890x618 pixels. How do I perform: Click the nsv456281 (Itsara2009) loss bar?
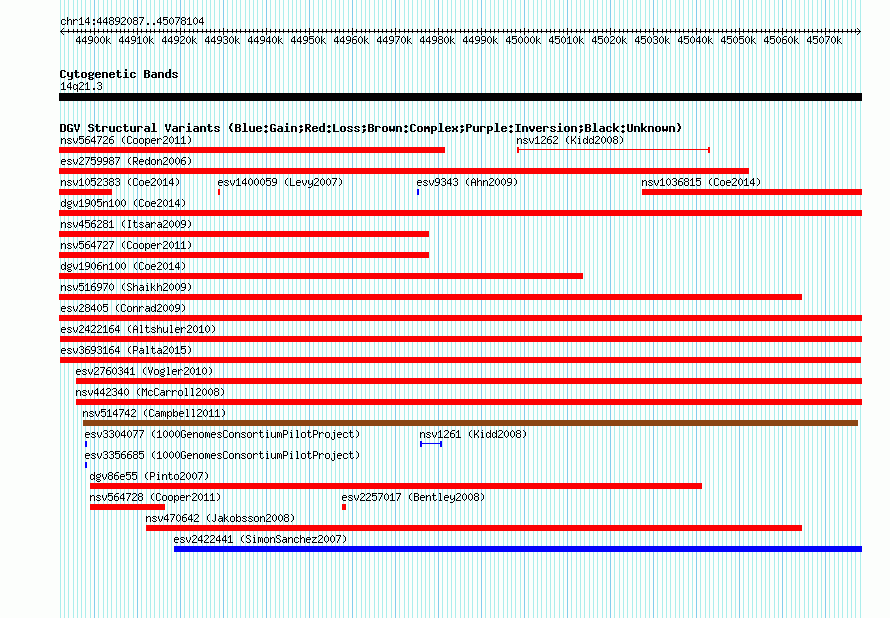click(244, 234)
